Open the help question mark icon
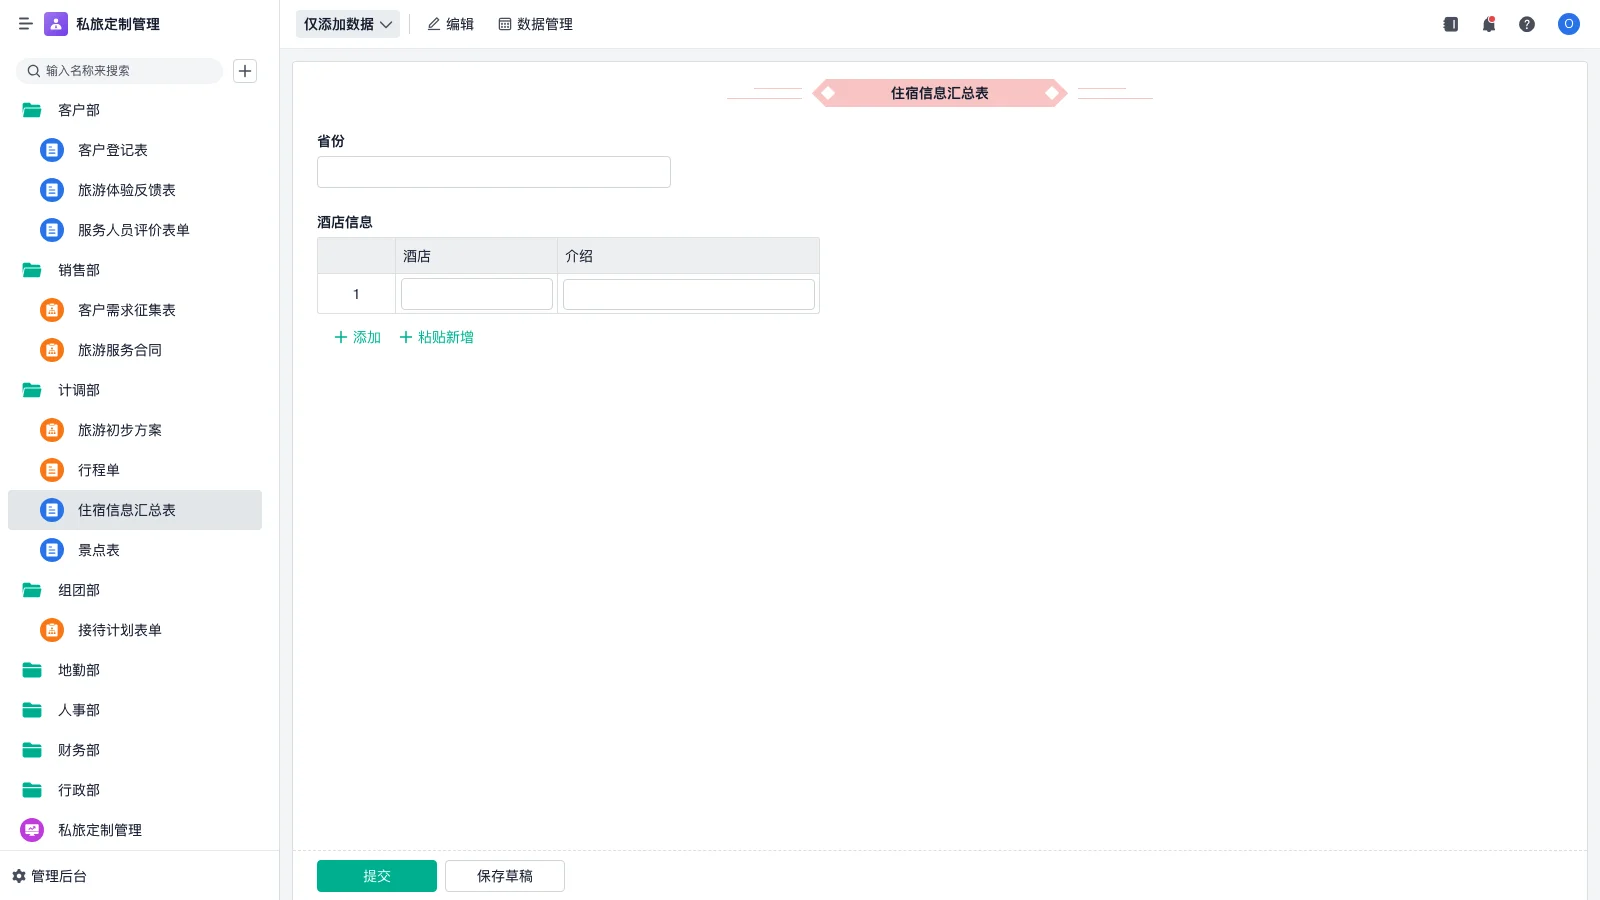The image size is (1600, 900). pyautogui.click(x=1527, y=24)
